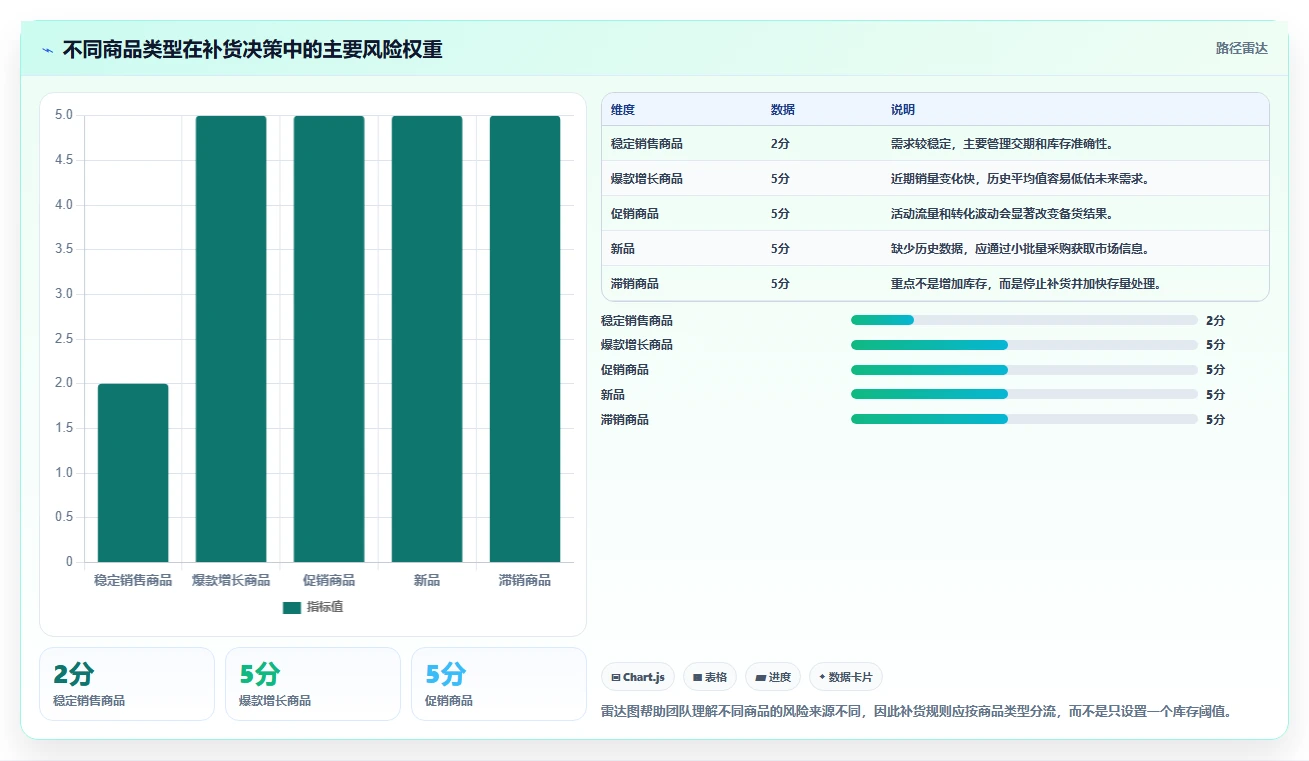Screen dimensions: 1309x761
Task: Click the 稳定销售商品 progress bar
Action: 1024,320
